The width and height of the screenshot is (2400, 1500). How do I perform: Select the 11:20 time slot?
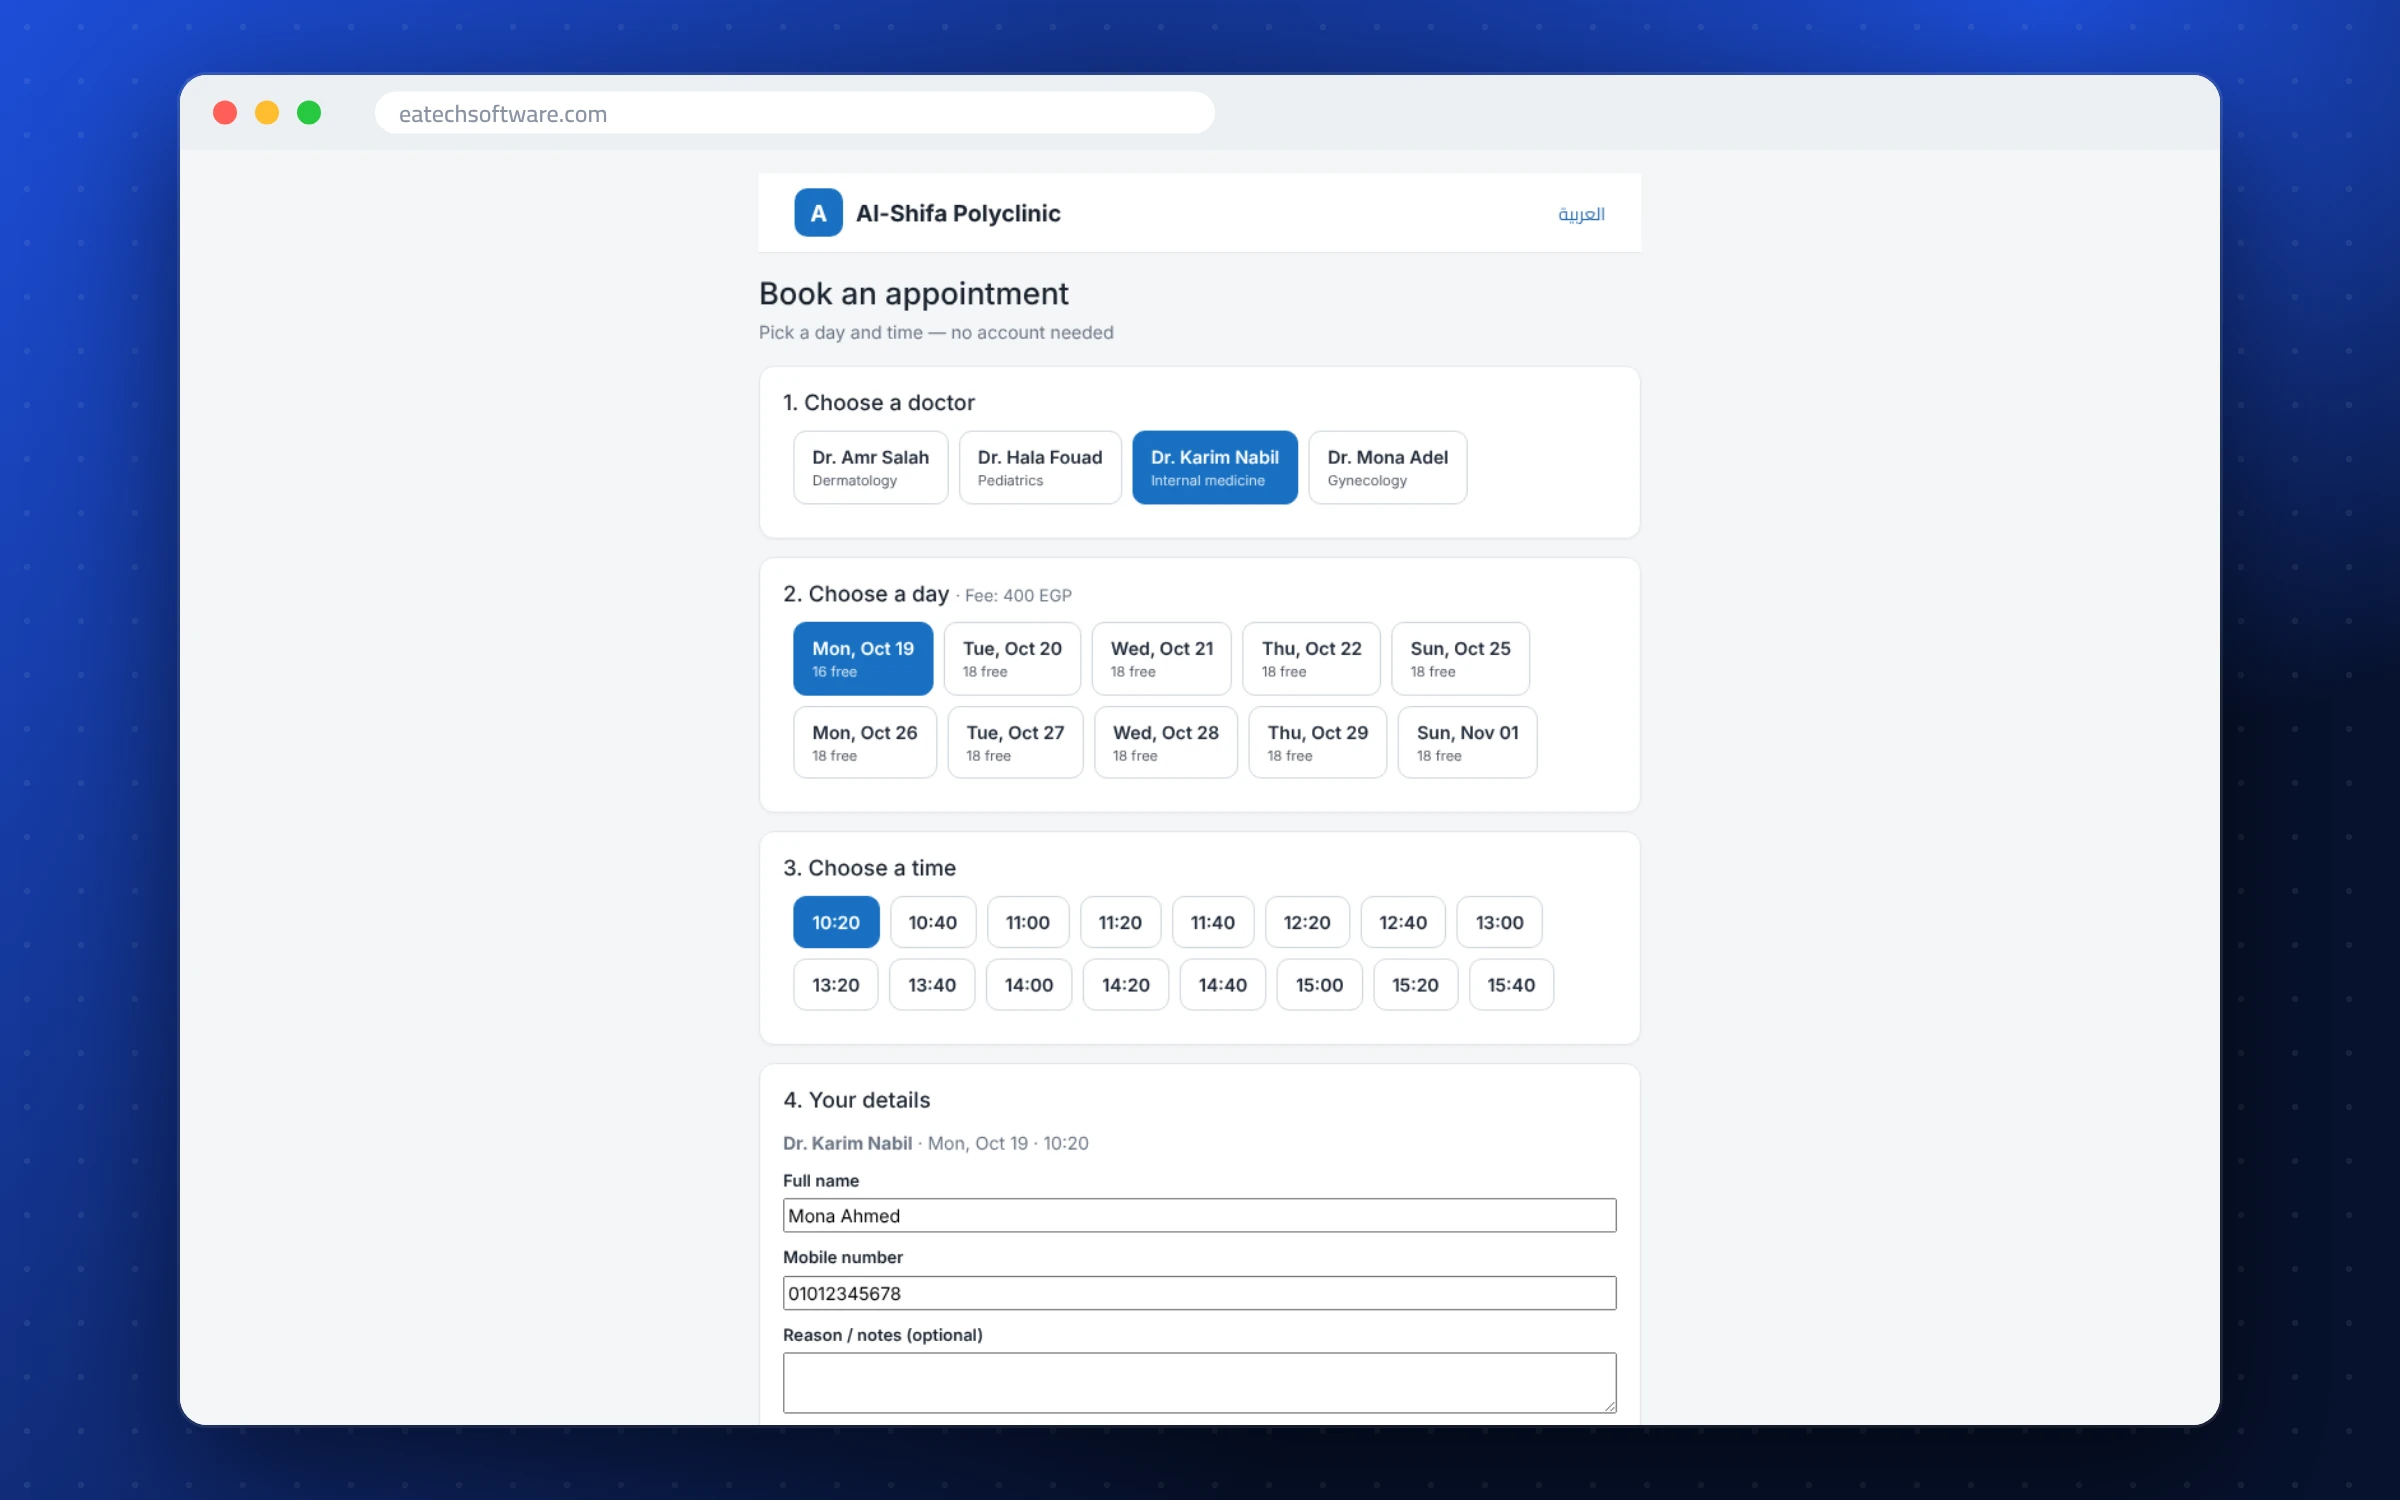pyautogui.click(x=1120, y=922)
